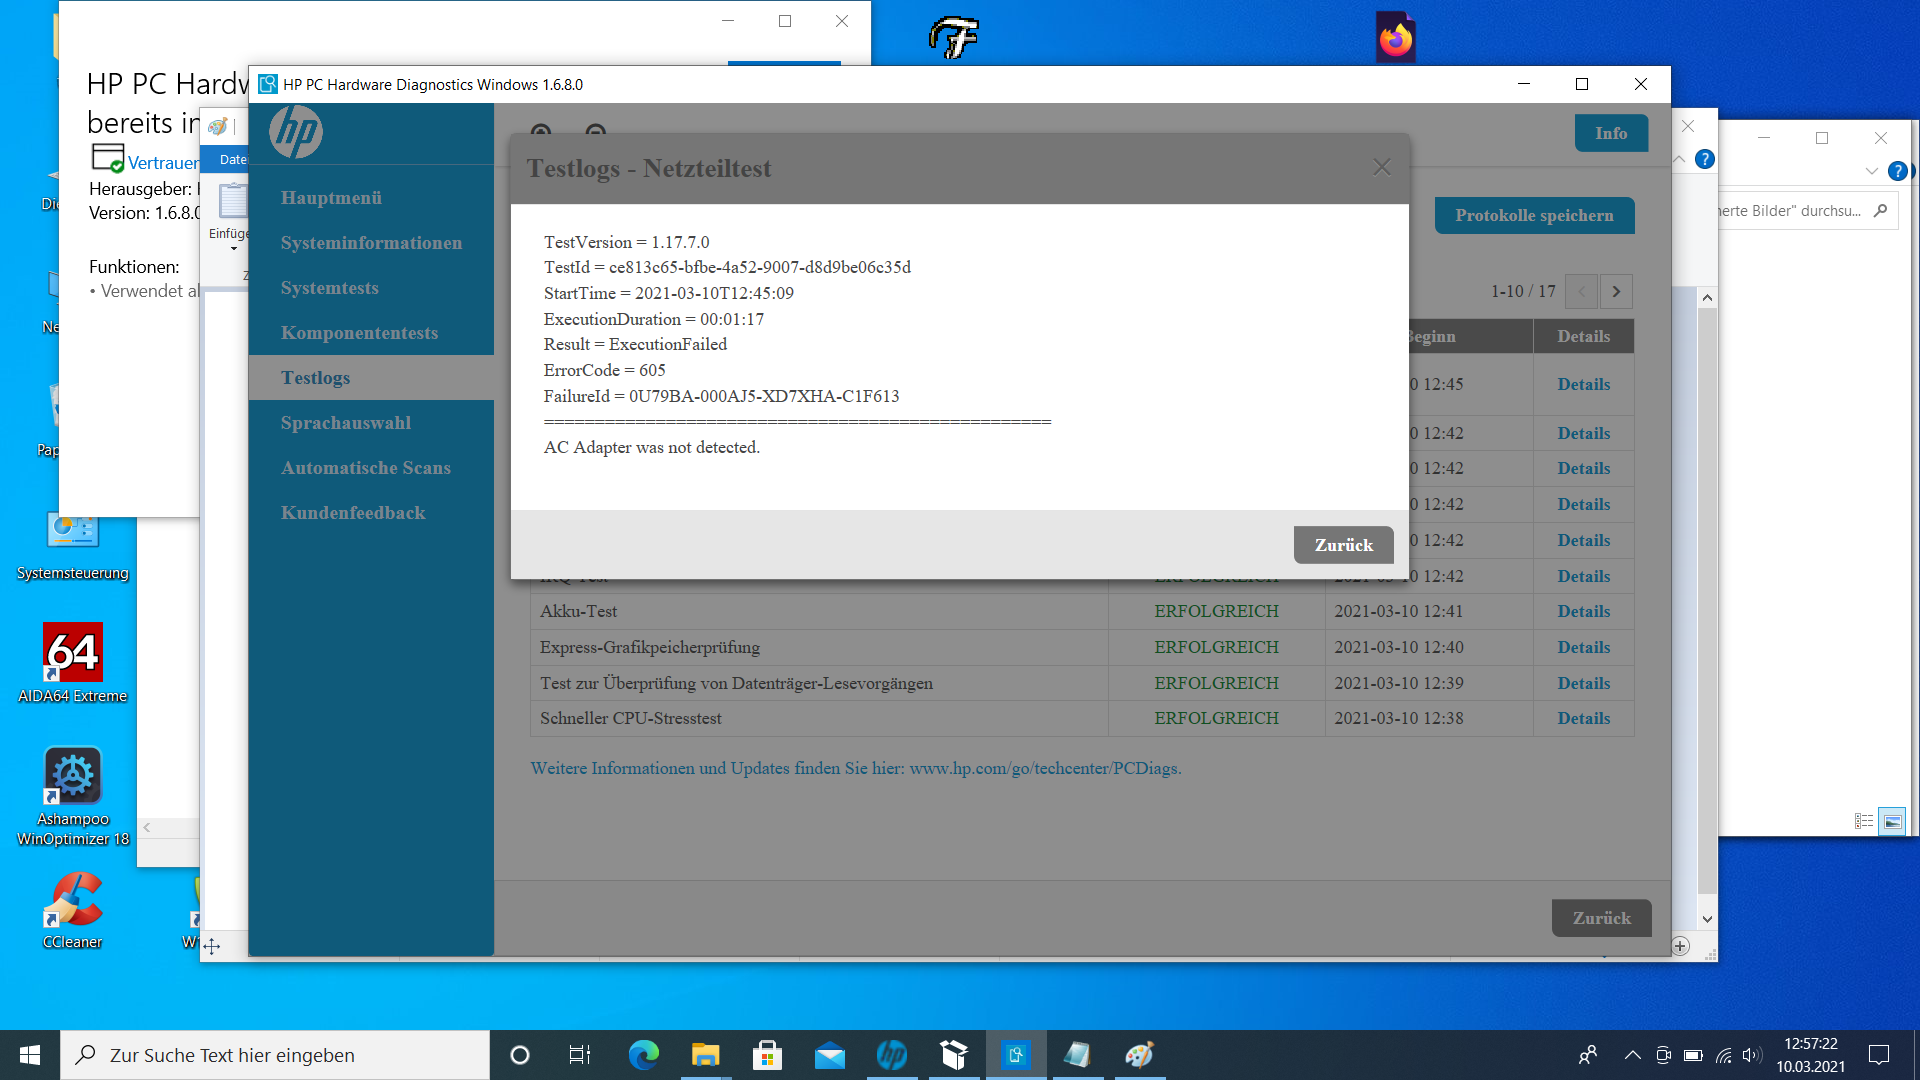
Task: Click the Protokolle speichern button
Action: pos(1534,215)
